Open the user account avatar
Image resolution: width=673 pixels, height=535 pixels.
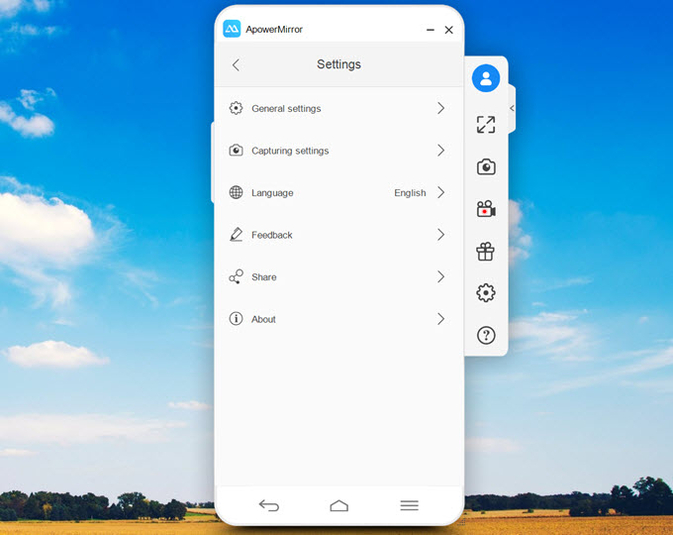pos(485,78)
